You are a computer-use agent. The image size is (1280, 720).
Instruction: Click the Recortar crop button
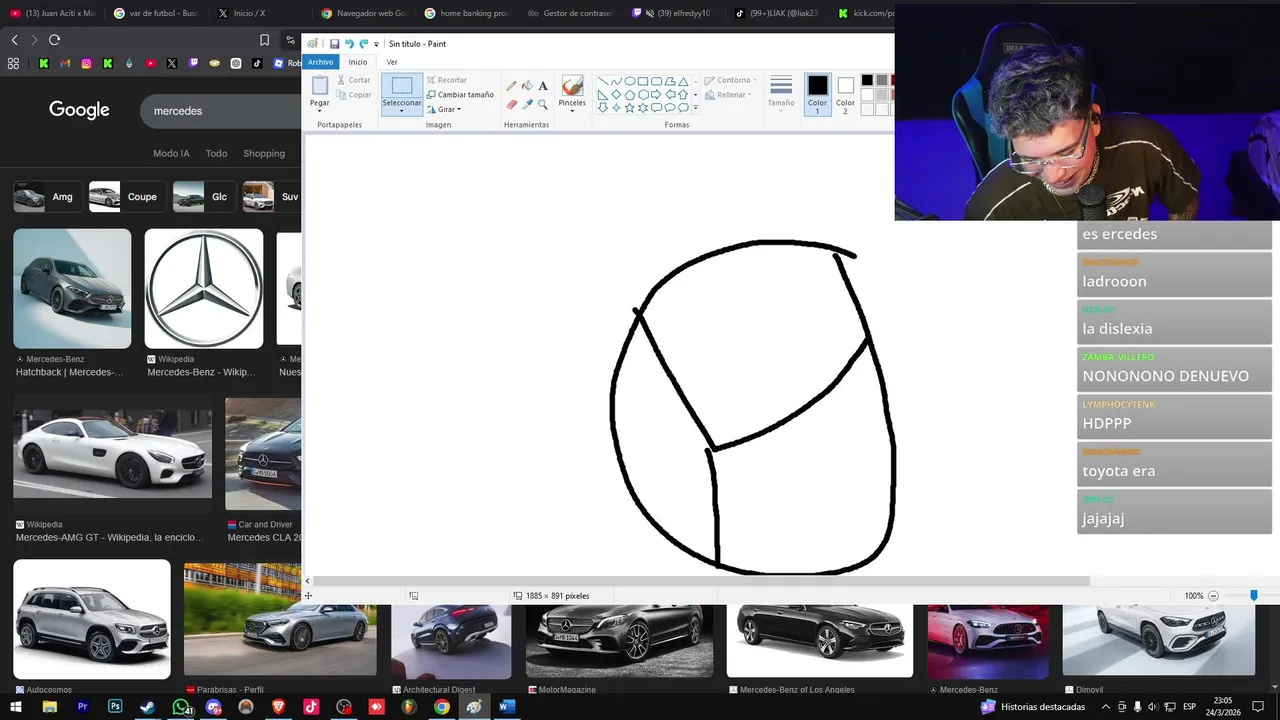coord(446,80)
